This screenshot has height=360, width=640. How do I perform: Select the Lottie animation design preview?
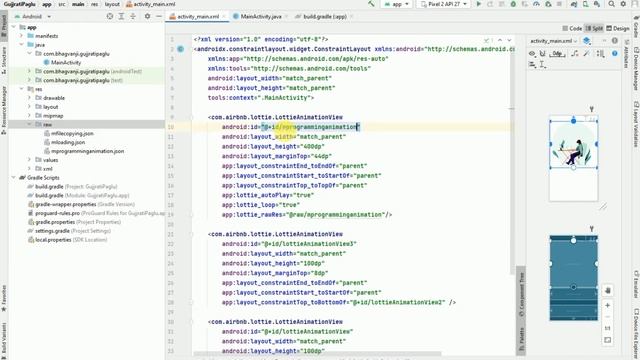point(573,144)
